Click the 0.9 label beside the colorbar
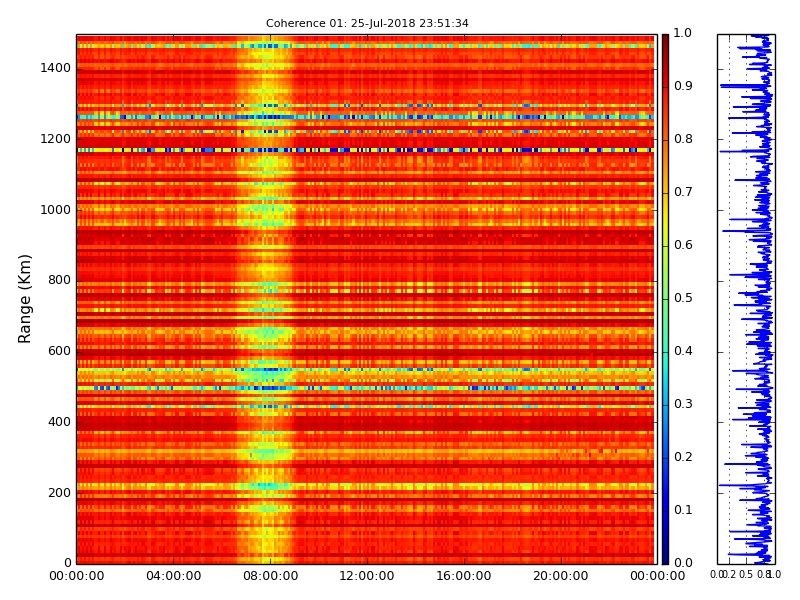This screenshot has height=600, width=800. pos(683,86)
